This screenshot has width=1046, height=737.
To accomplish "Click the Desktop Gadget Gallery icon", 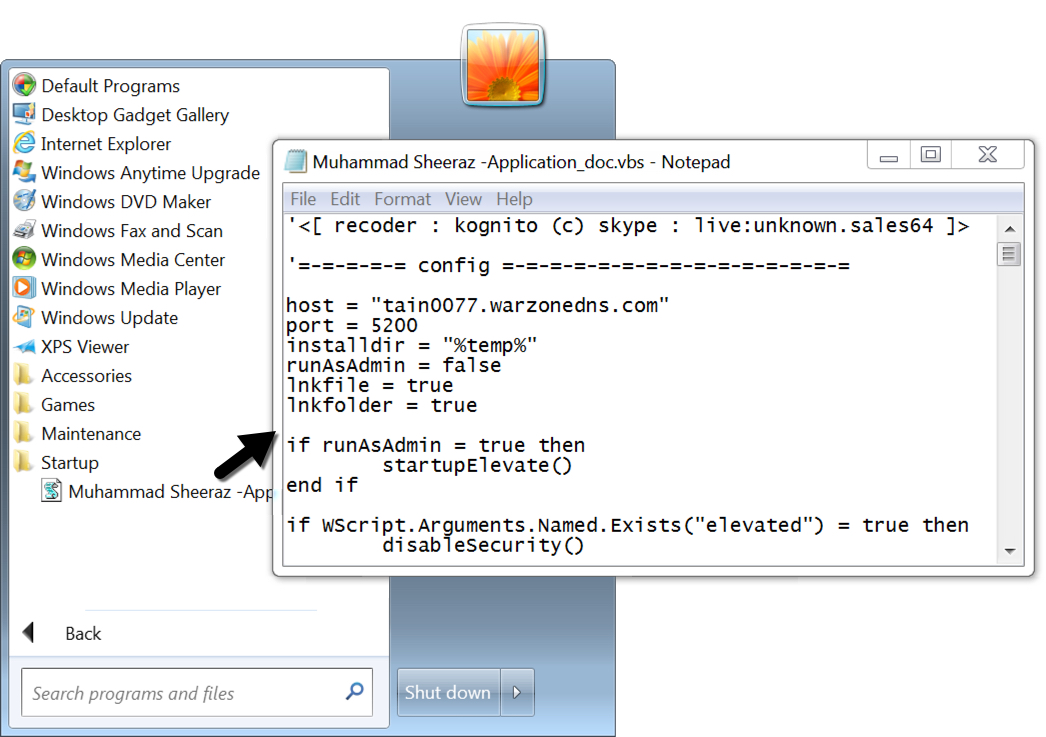I will [24, 114].
